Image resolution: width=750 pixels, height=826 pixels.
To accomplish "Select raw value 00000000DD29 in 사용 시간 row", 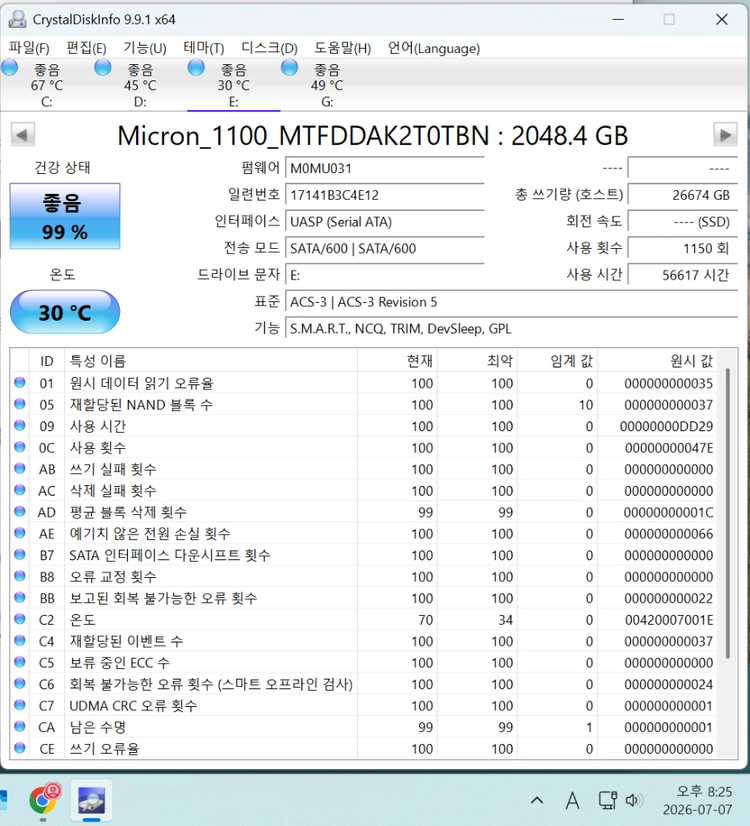I will [x=666, y=426].
